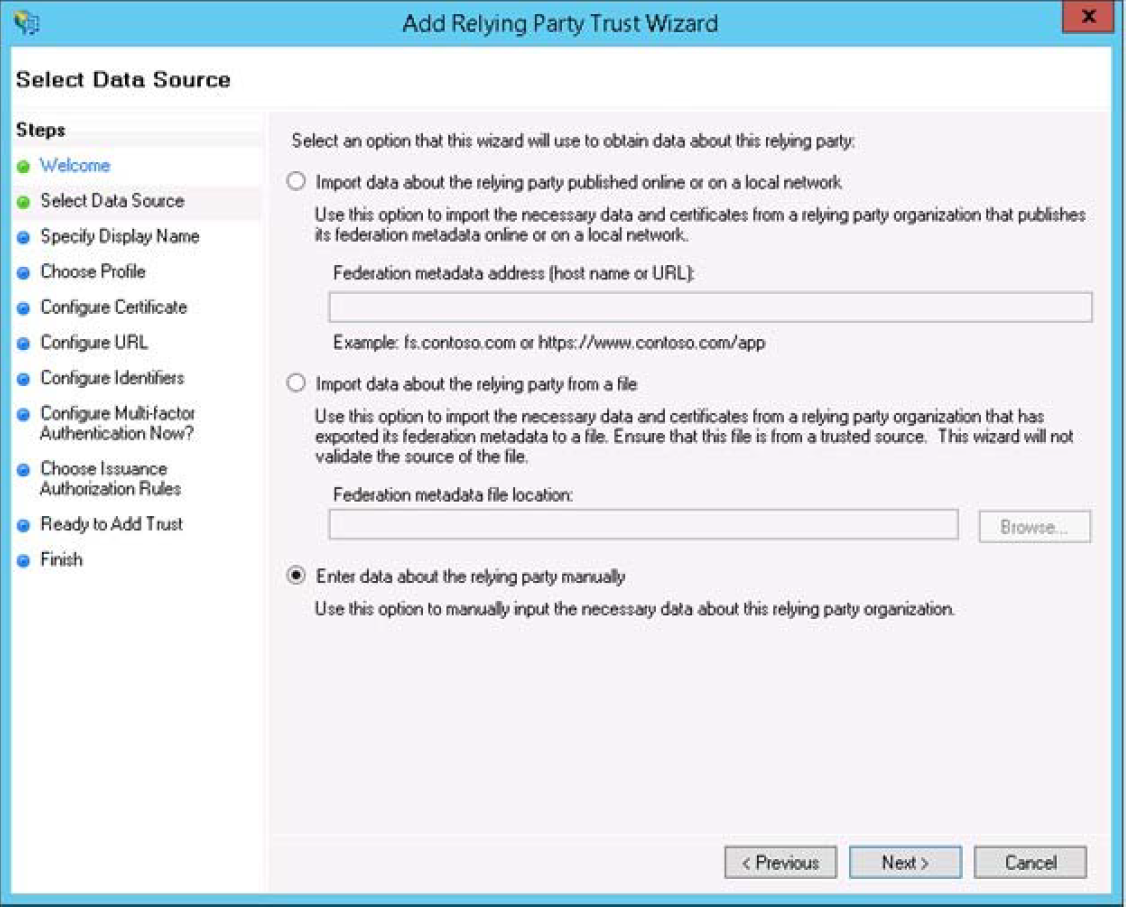Select import data published online radio option

point(296,182)
